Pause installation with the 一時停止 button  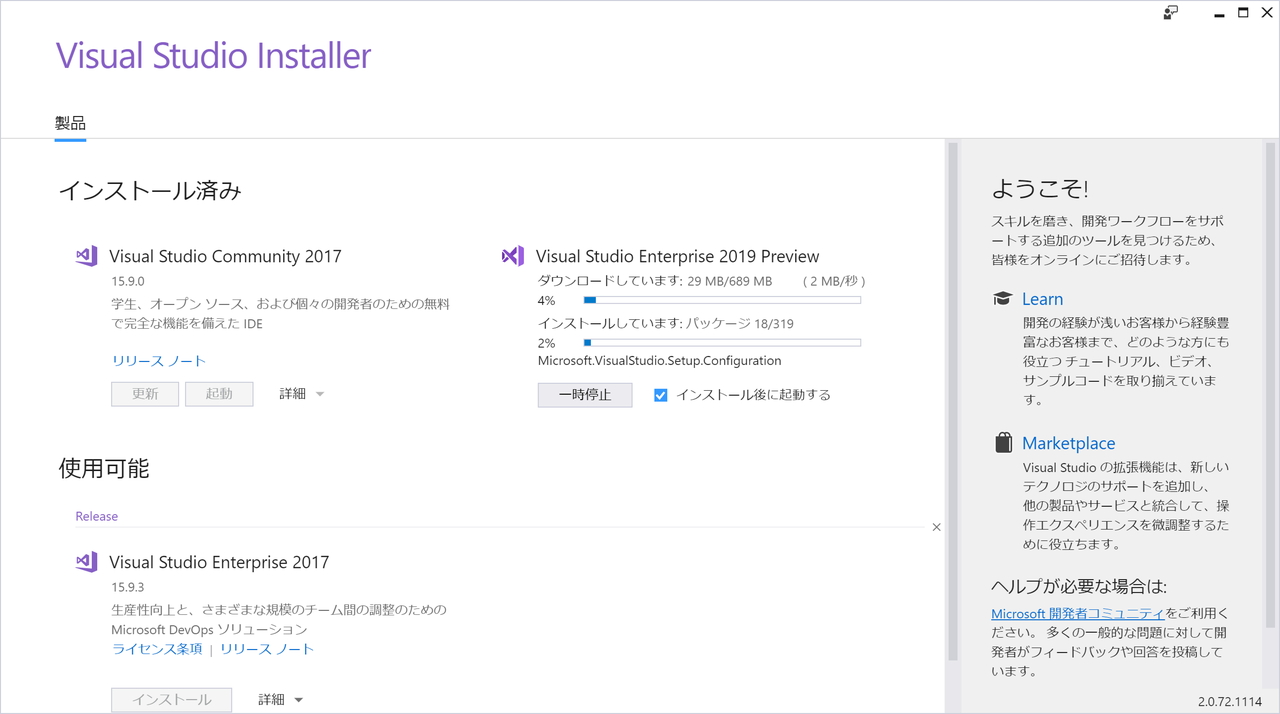pyautogui.click(x=584, y=395)
